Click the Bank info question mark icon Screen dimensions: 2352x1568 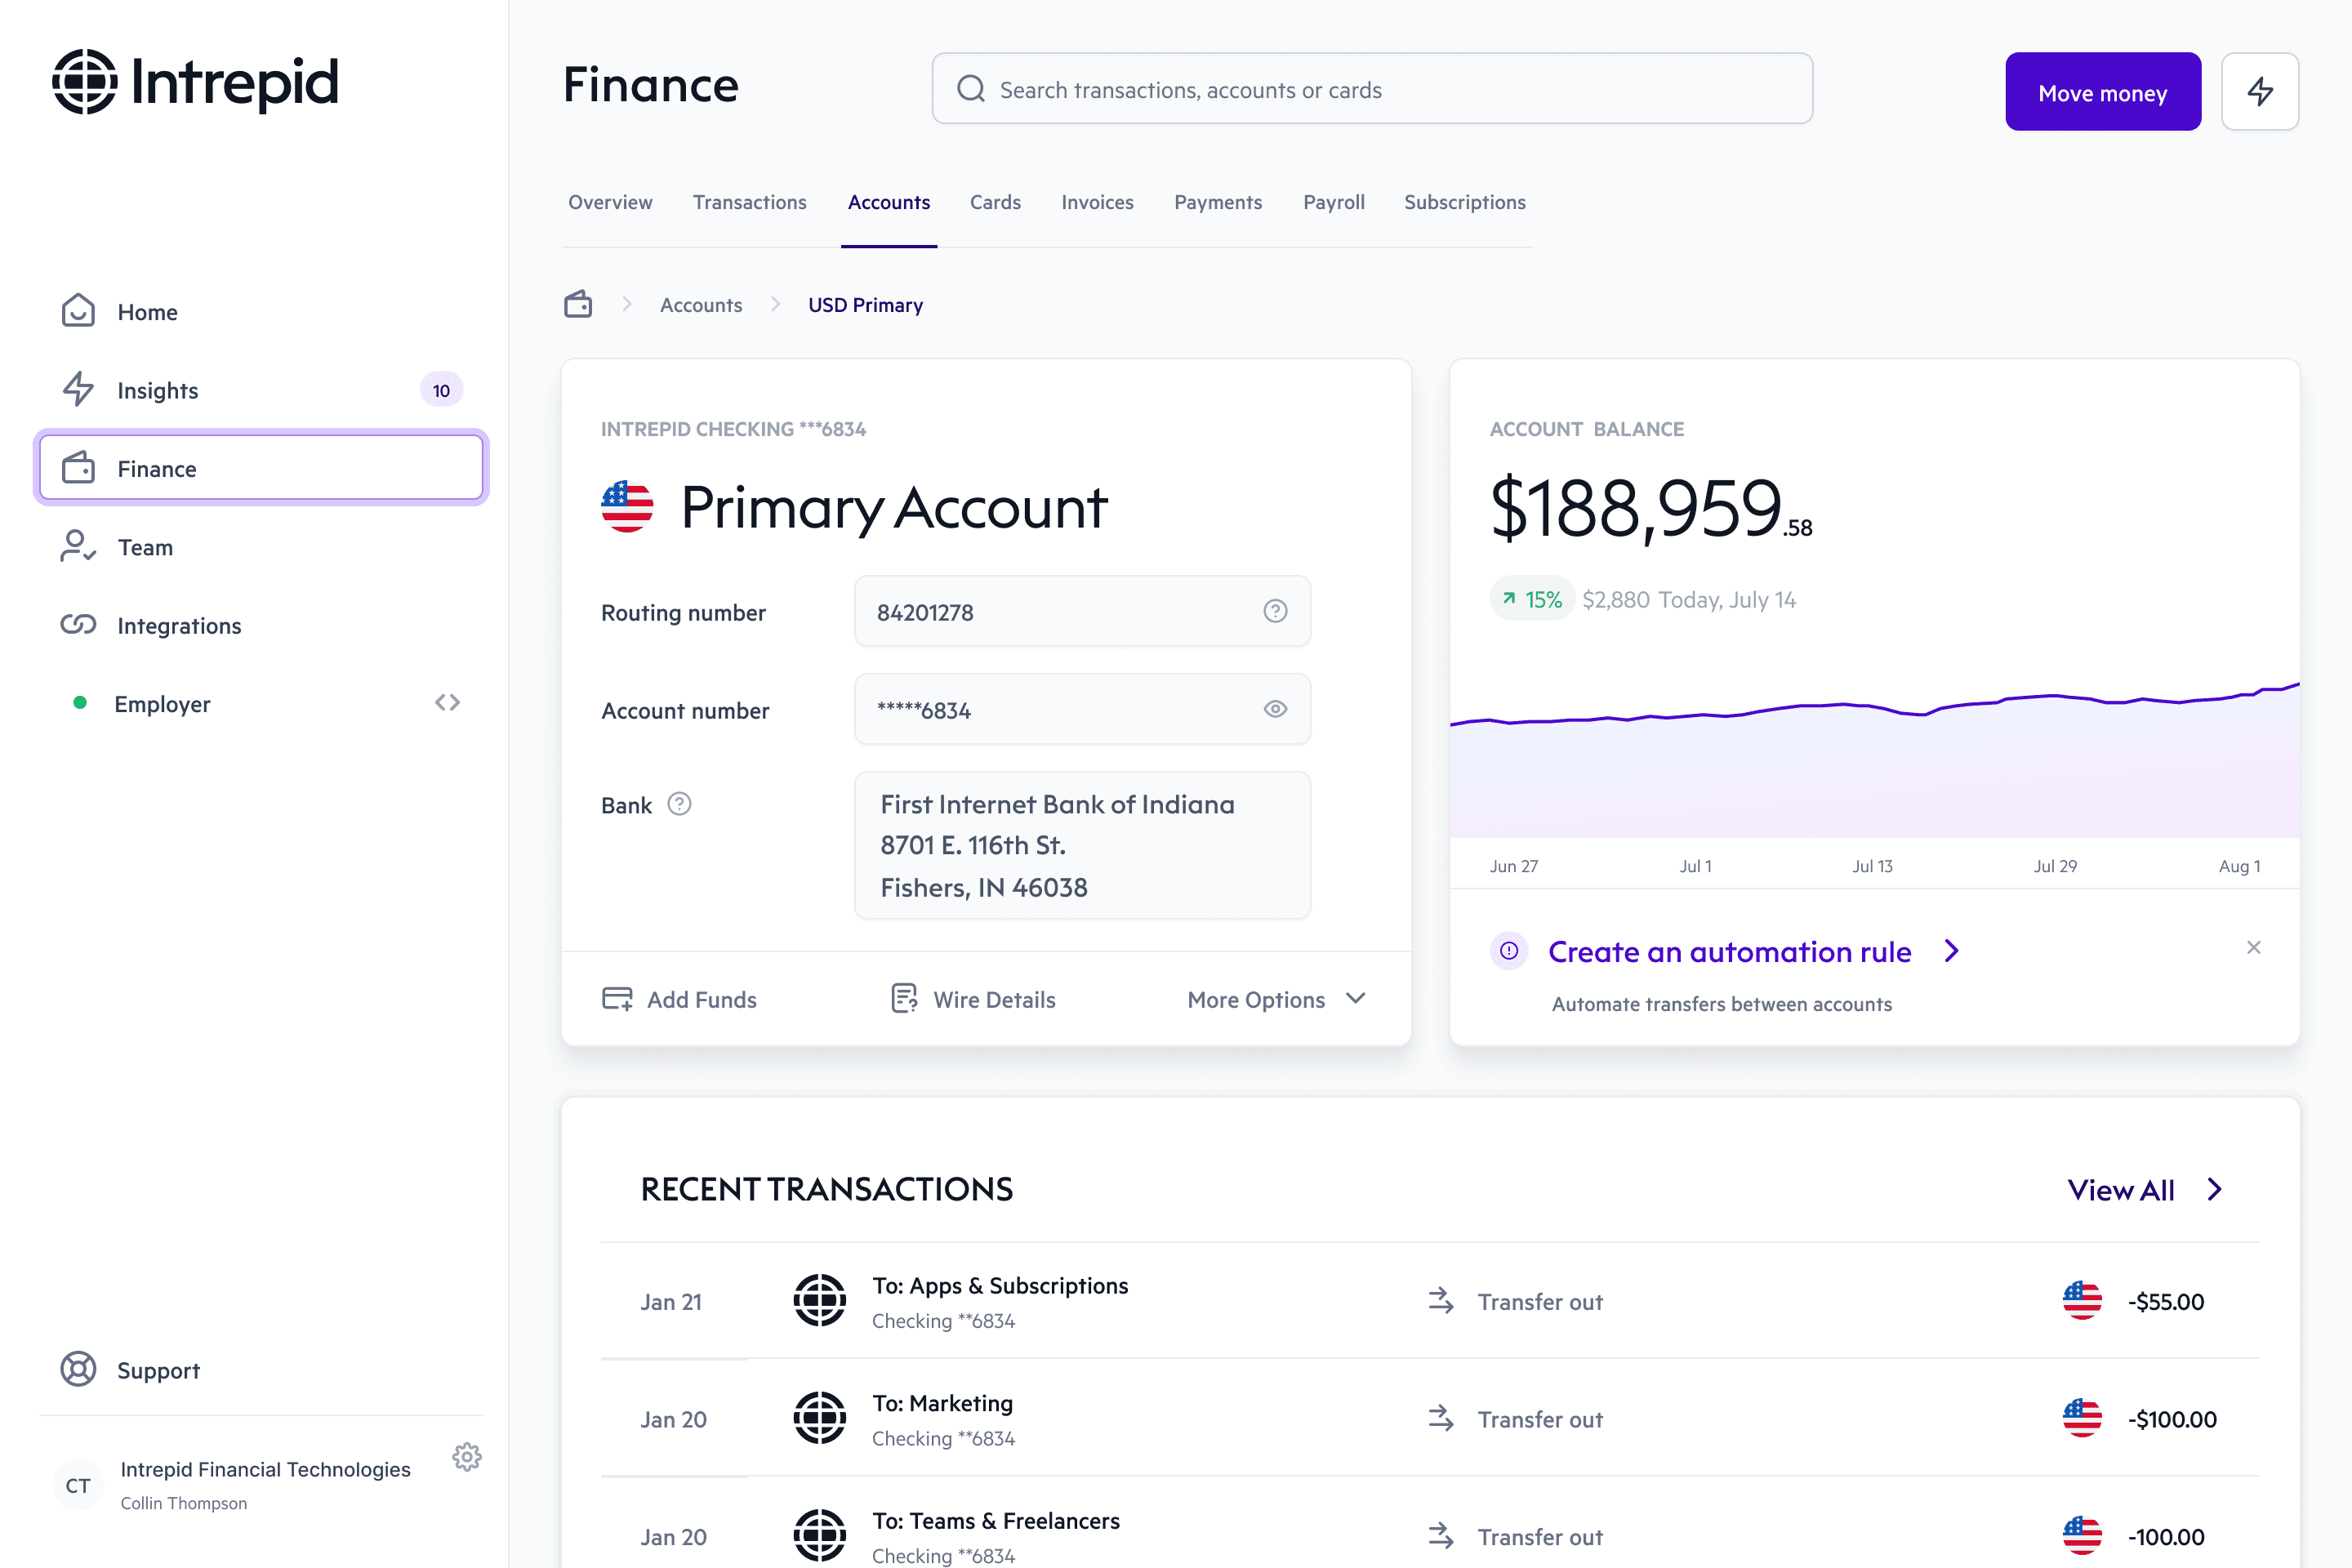click(x=679, y=804)
